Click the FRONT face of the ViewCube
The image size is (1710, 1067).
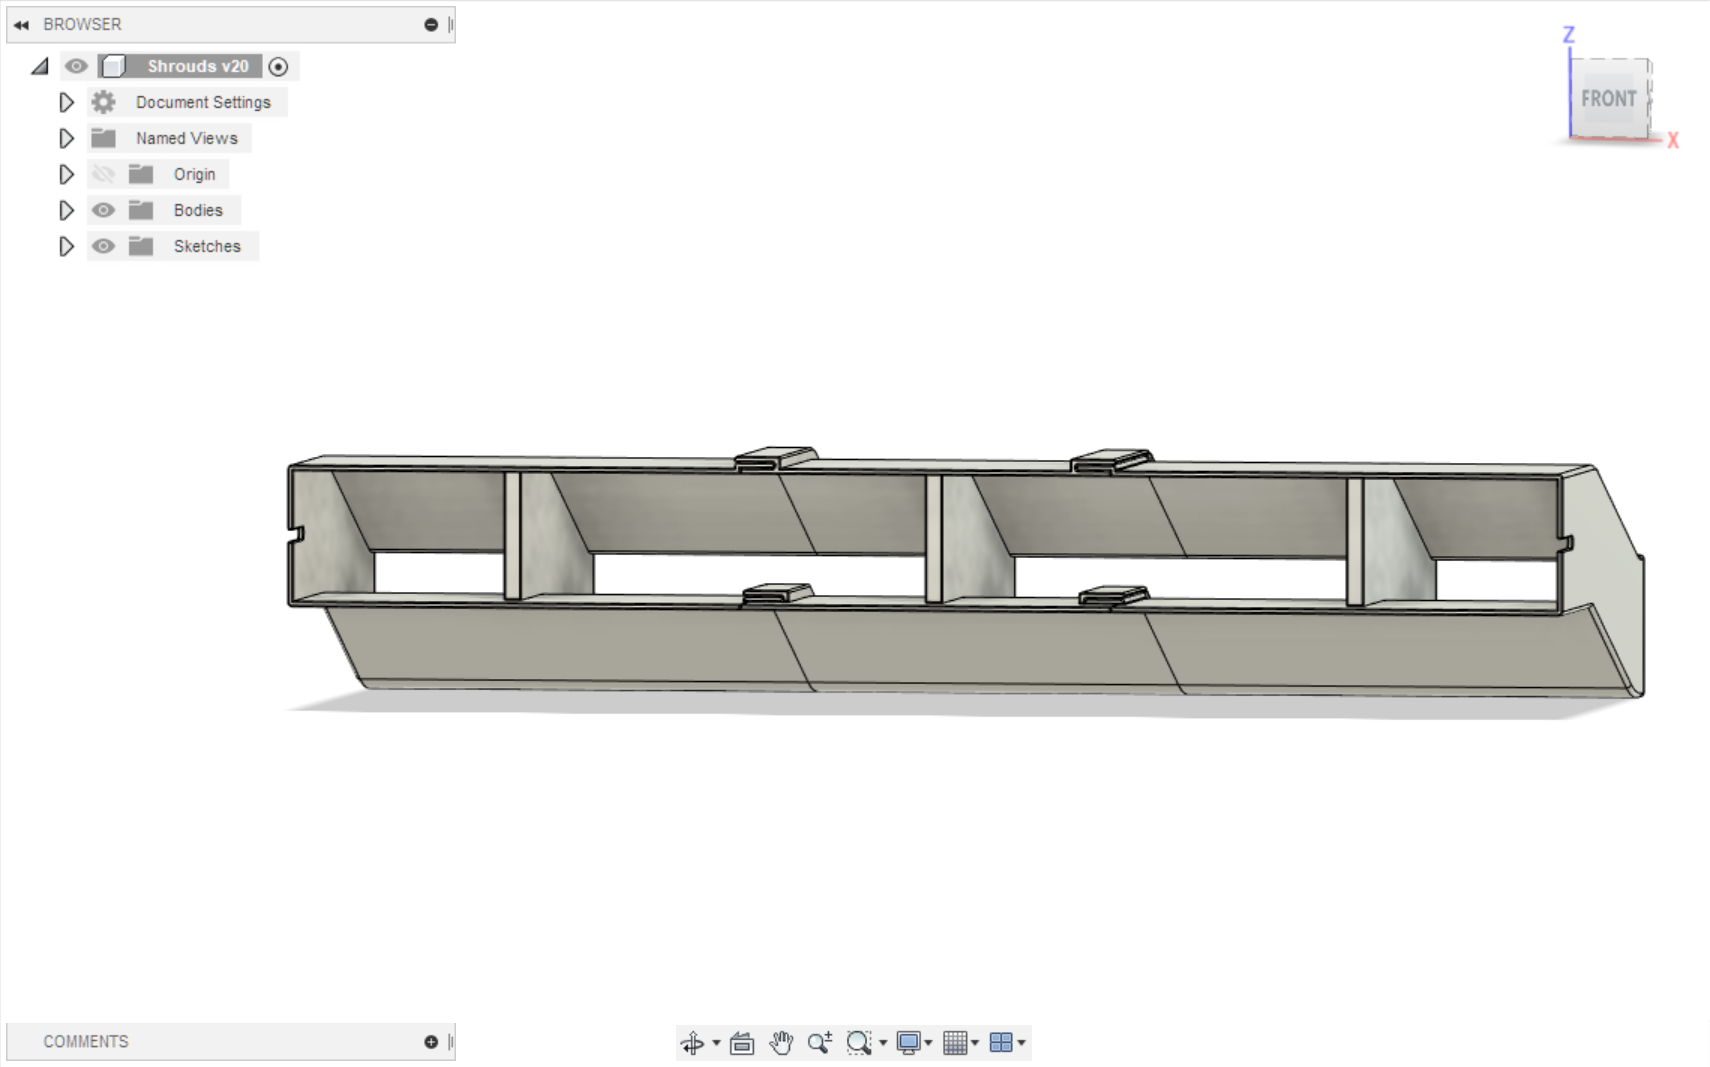1608,99
